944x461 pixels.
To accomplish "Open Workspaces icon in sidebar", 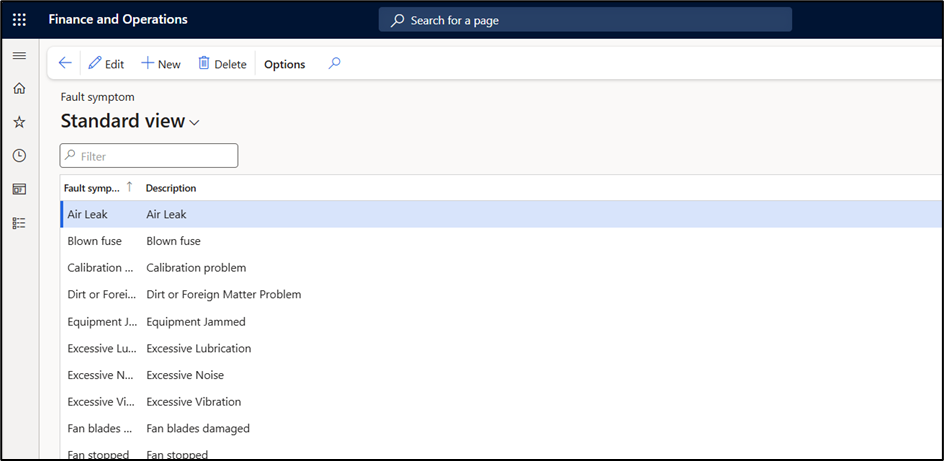I will pos(19,189).
